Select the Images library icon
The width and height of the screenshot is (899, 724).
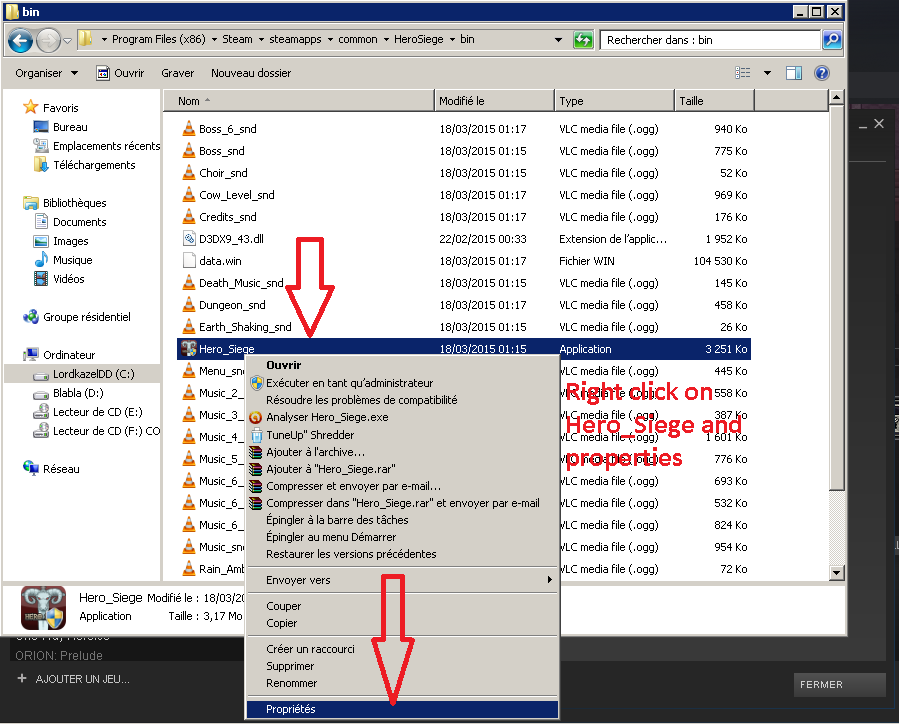pyautogui.click(x=41, y=241)
